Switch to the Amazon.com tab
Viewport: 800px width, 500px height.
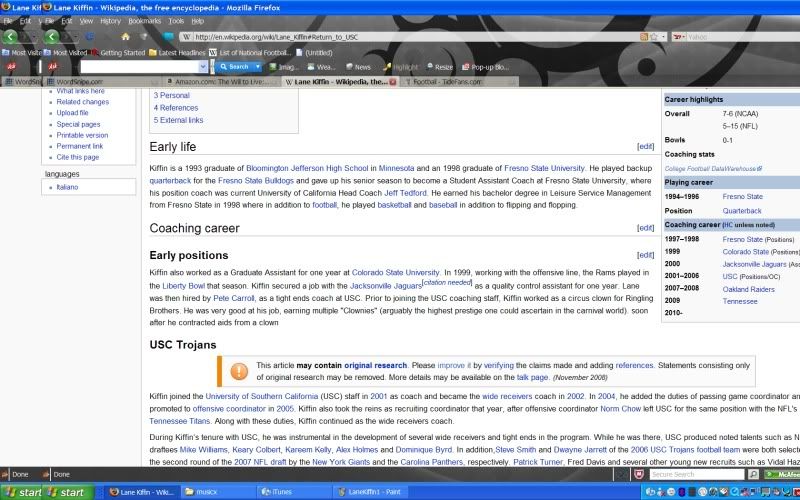coord(222,82)
